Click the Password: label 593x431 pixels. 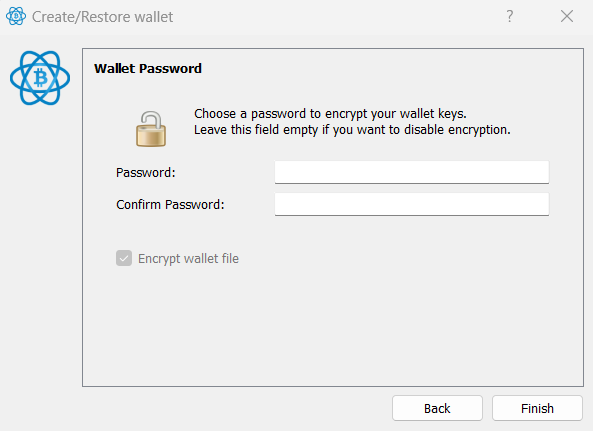pyautogui.click(x=146, y=172)
